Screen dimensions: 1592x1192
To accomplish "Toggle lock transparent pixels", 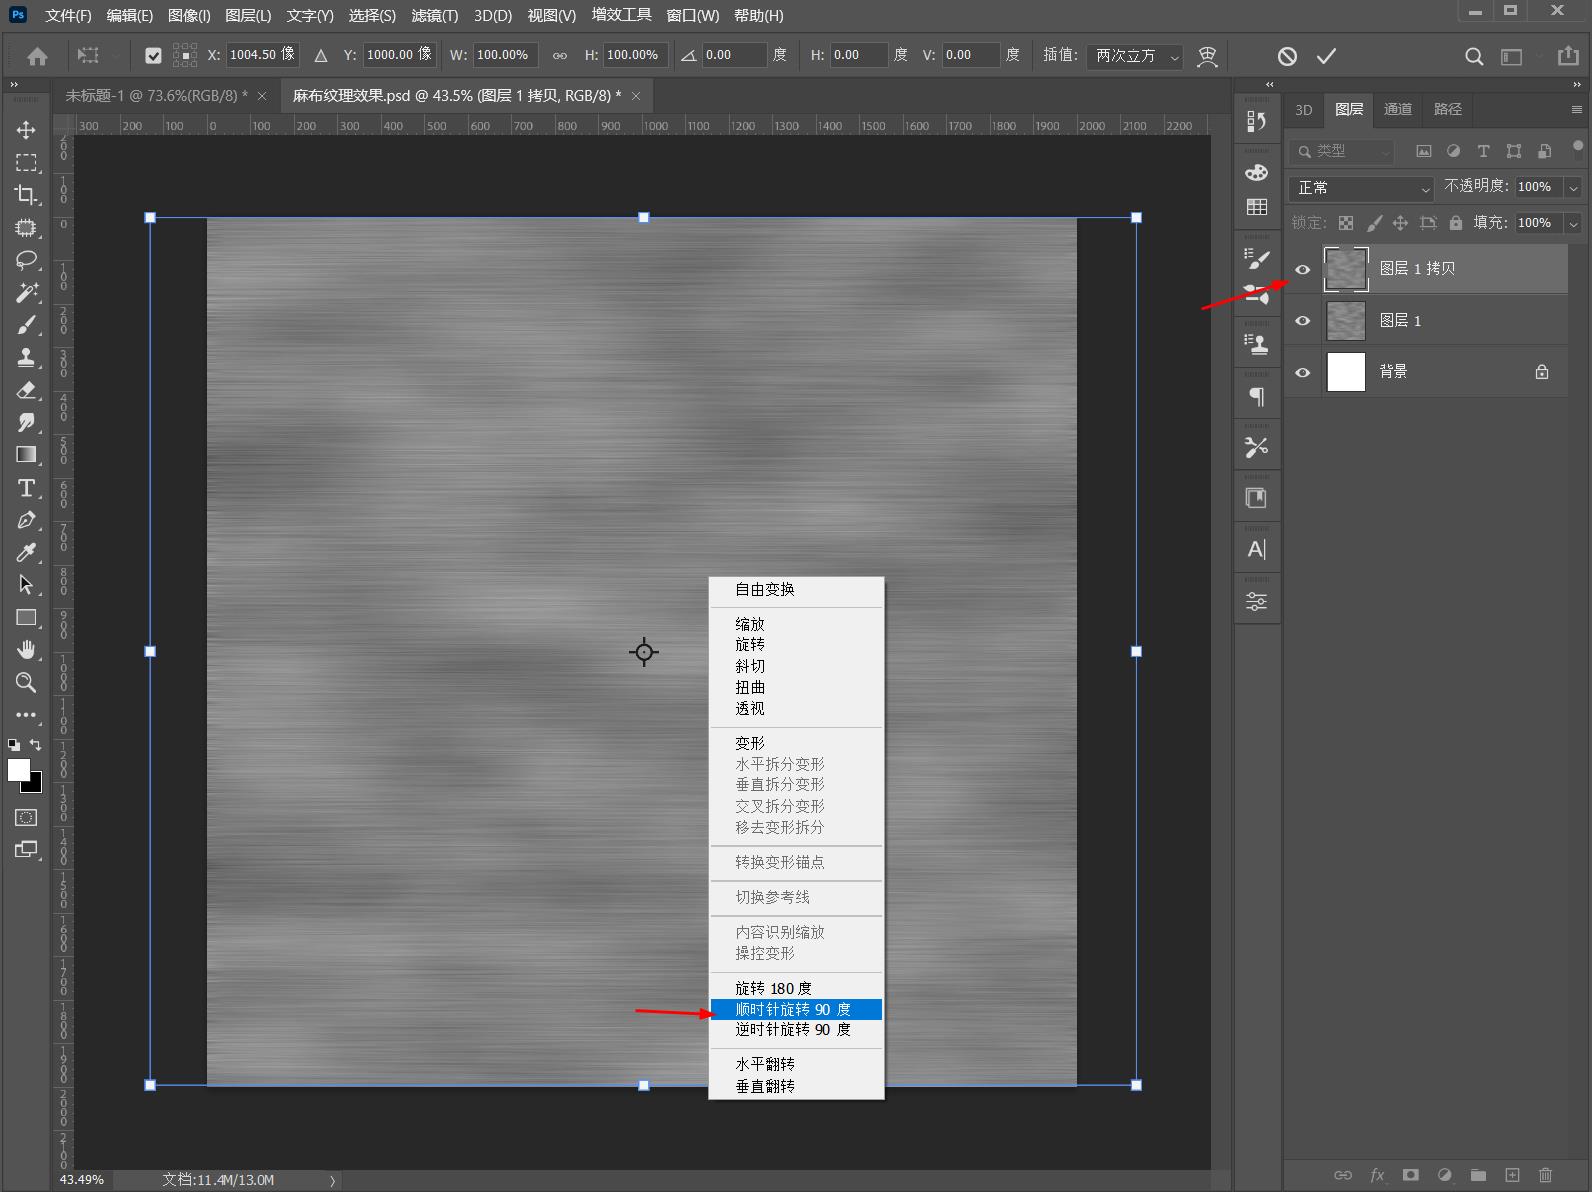I will pyautogui.click(x=1346, y=223).
